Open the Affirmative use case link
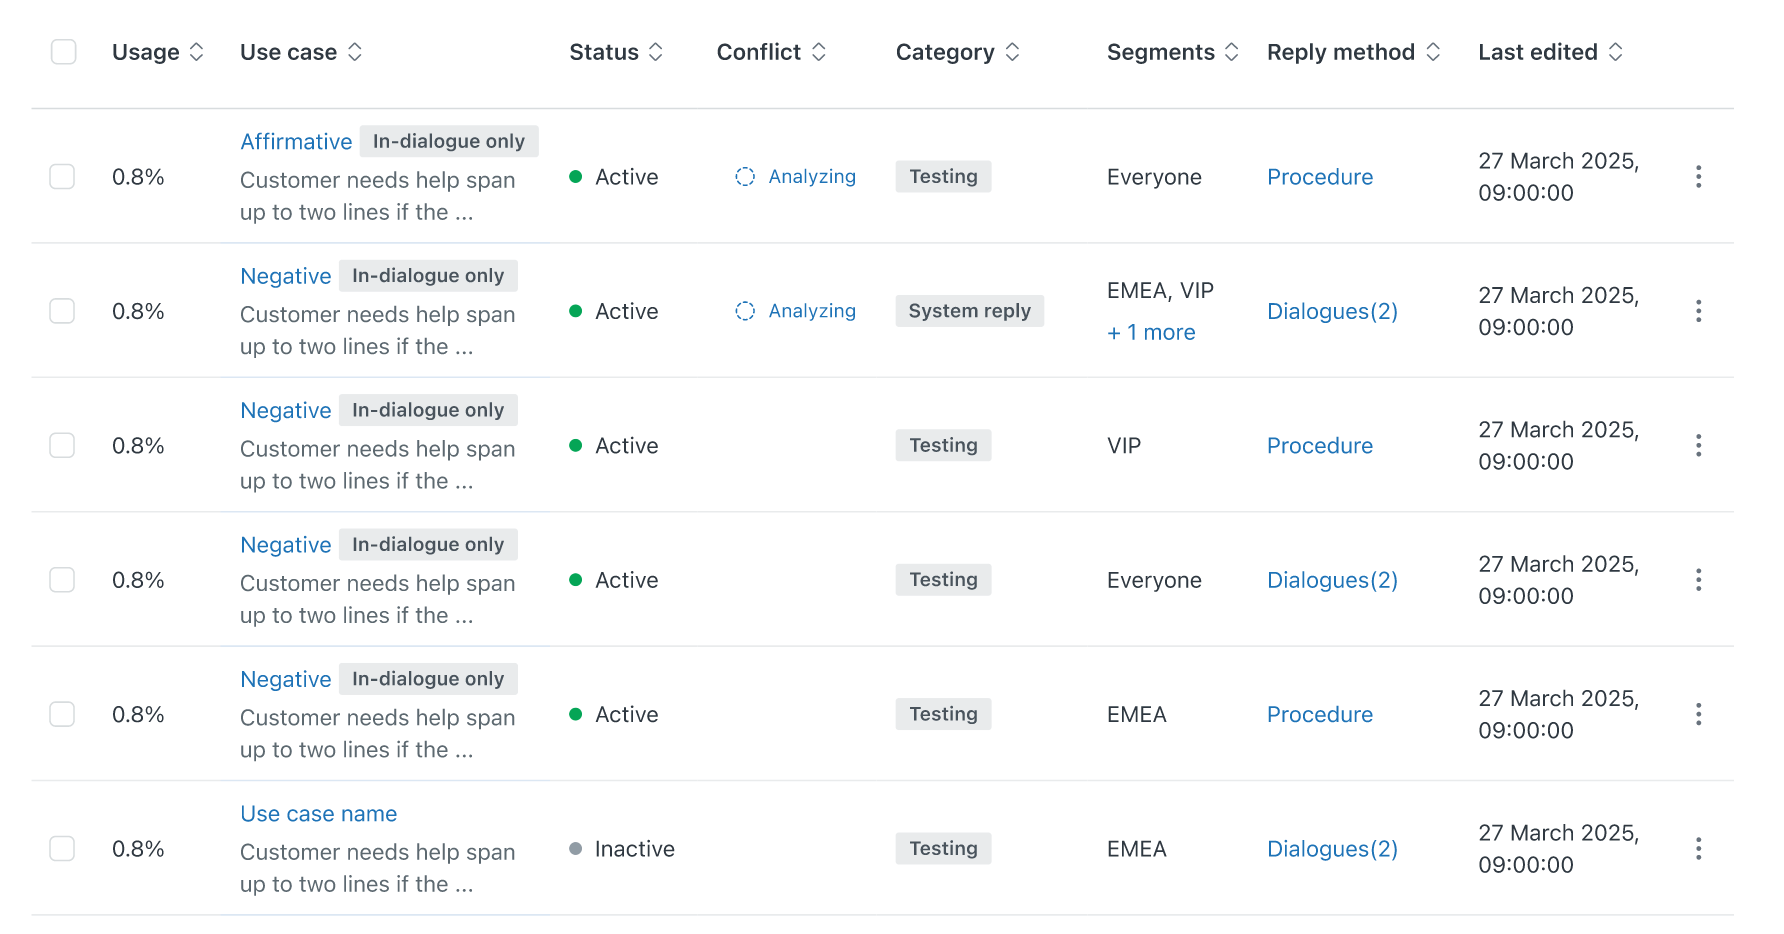Viewport: 1784px width, 934px height. click(296, 142)
